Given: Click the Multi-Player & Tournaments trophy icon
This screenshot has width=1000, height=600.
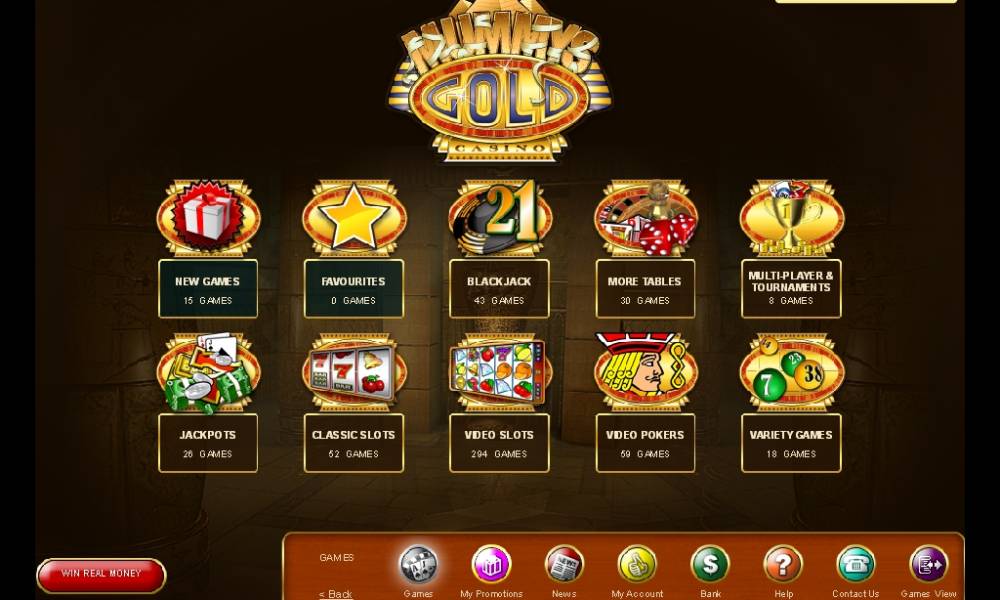Looking at the screenshot, I should [791, 218].
